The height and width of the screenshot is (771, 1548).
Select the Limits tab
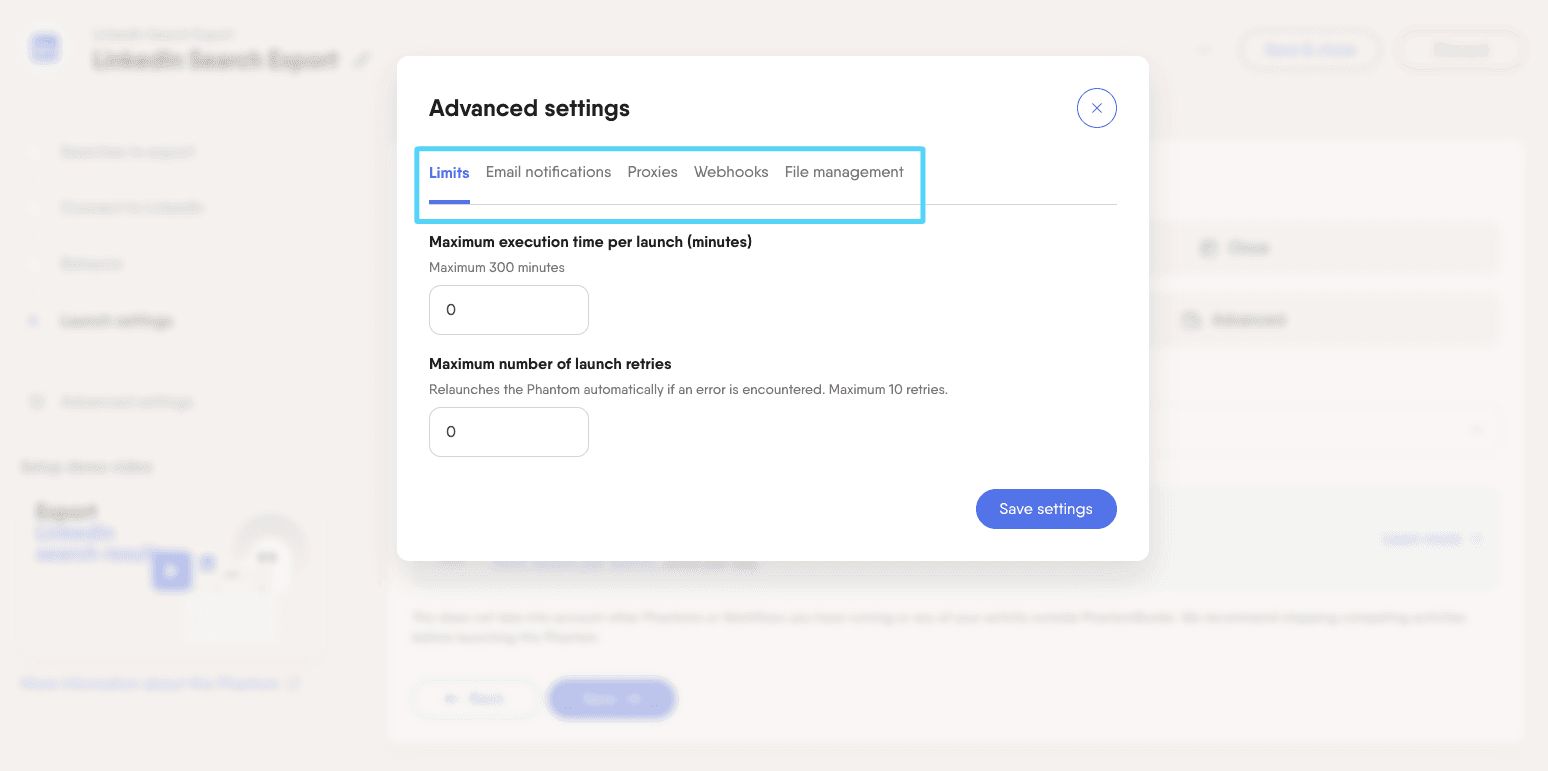(x=449, y=173)
